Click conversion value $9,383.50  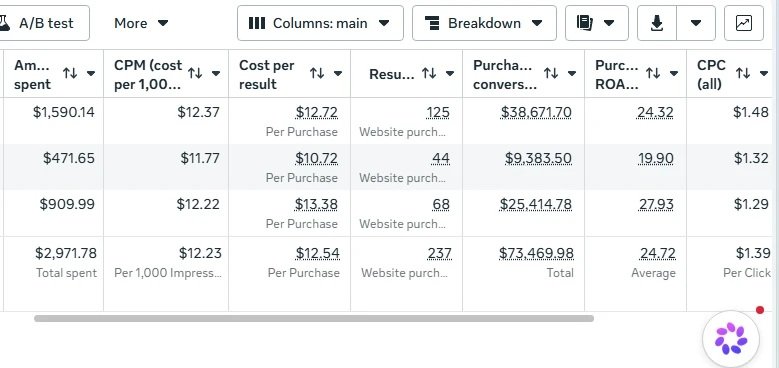[538, 158]
